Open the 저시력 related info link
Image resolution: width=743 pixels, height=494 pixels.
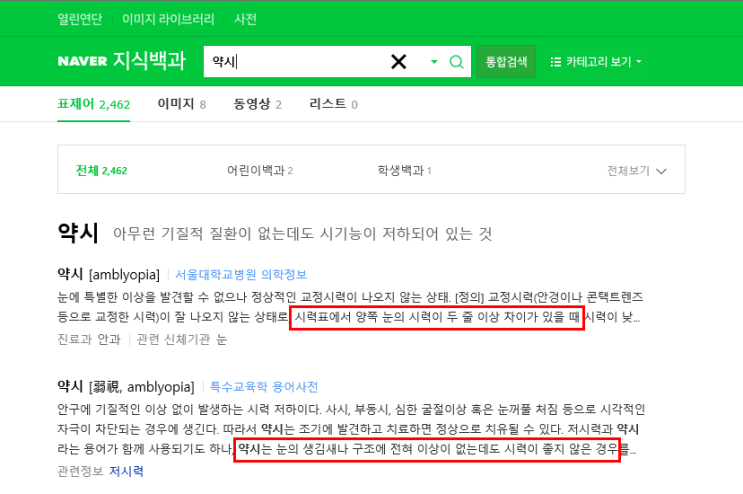[126, 471]
